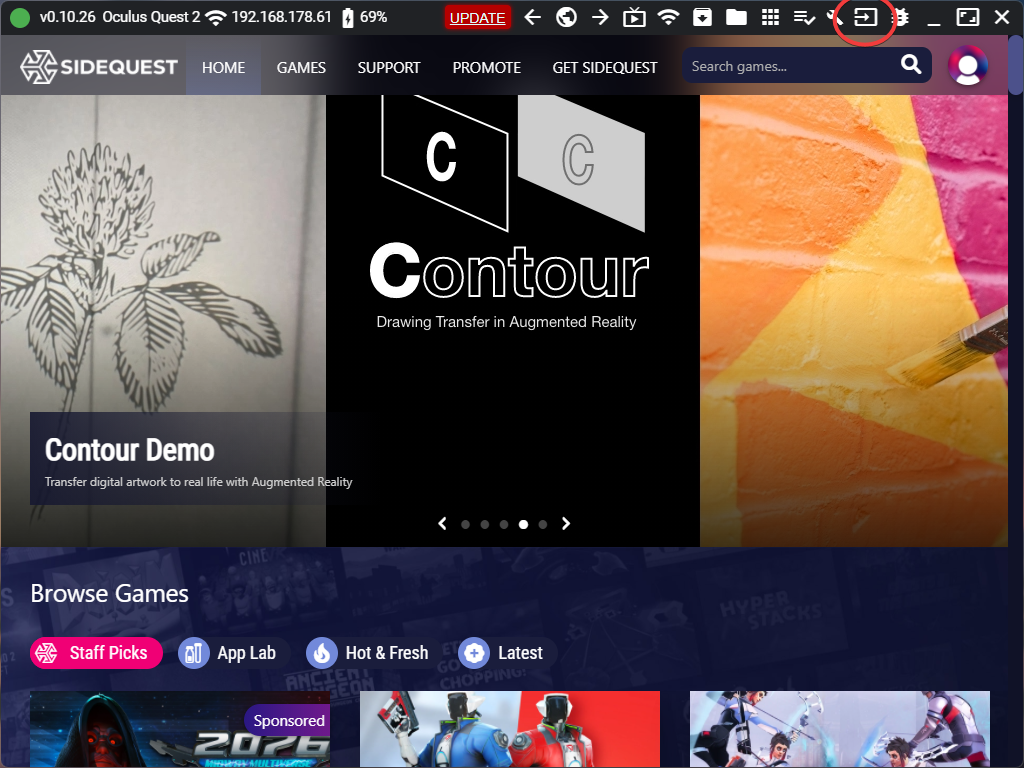Open the headset file manager folder icon
Viewport: 1024px width, 768px height.
click(736, 17)
